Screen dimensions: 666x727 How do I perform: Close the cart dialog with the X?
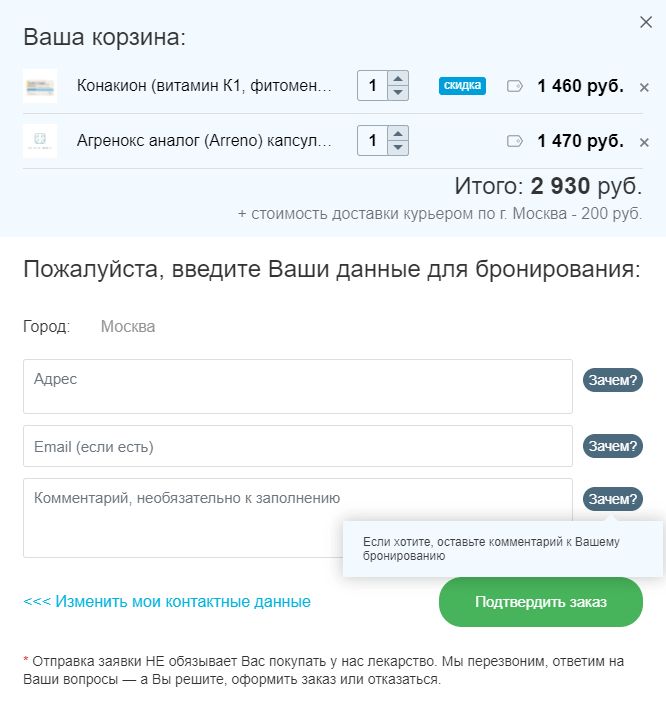[x=643, y=22]
